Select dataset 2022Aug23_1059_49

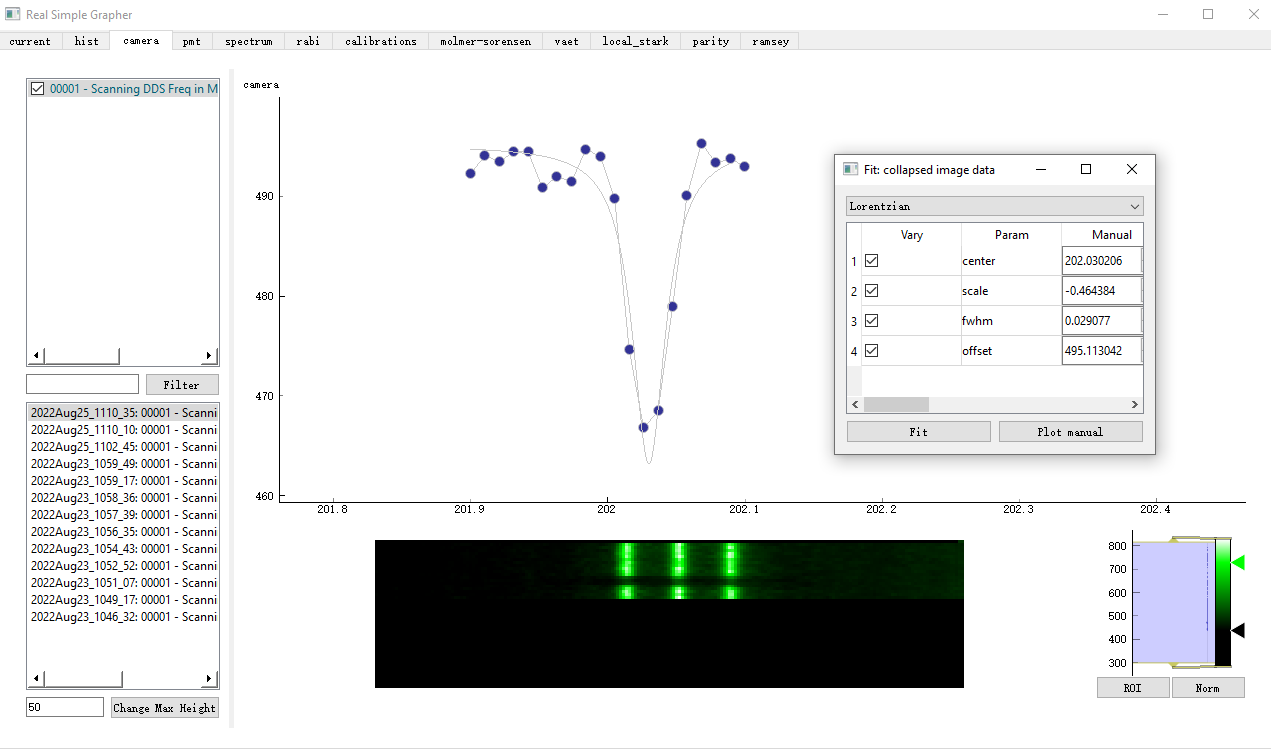point(123,463)
